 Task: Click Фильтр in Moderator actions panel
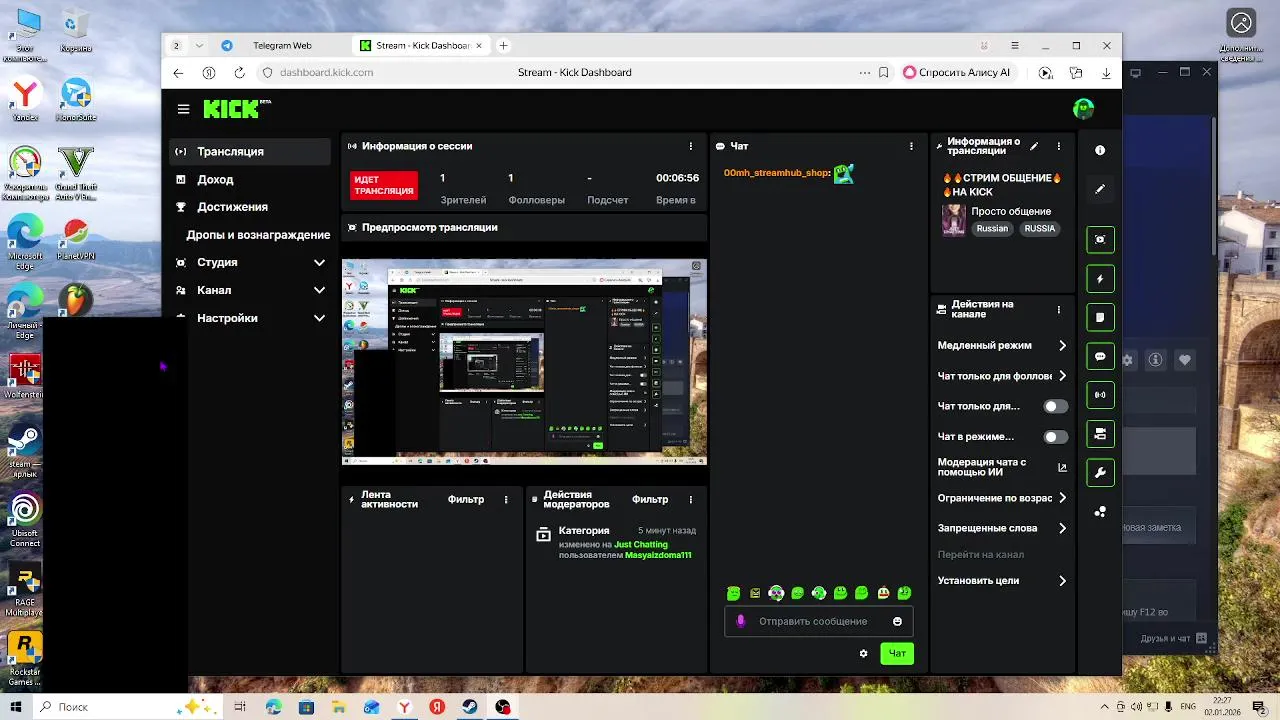pyautogui.click(x=650, y=499)
